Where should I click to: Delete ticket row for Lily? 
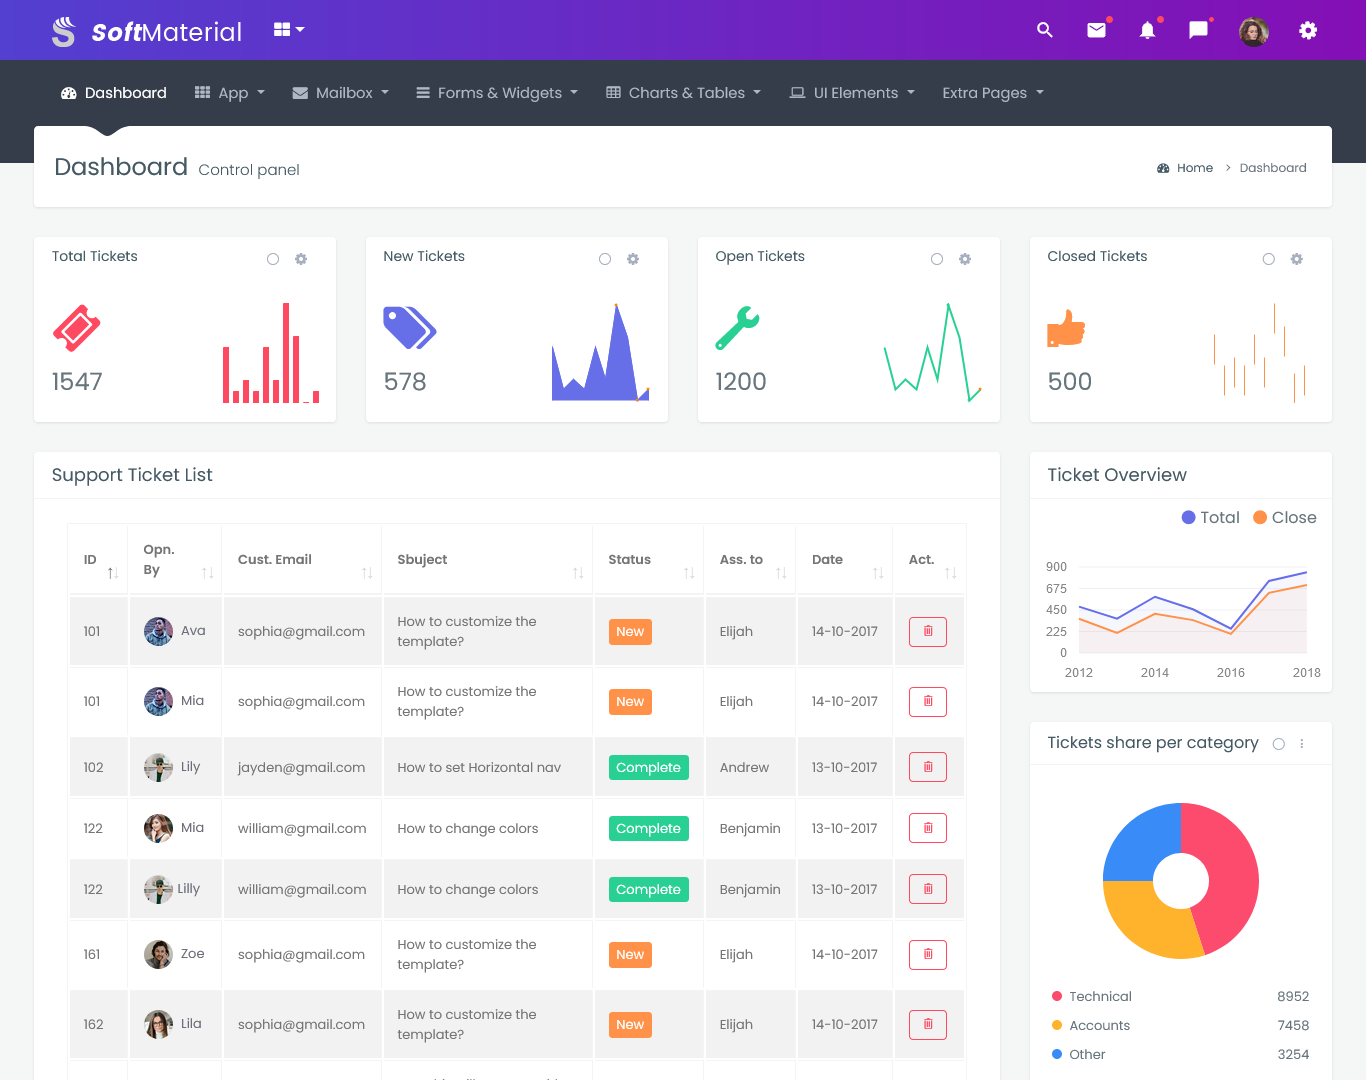click(928, 768)
